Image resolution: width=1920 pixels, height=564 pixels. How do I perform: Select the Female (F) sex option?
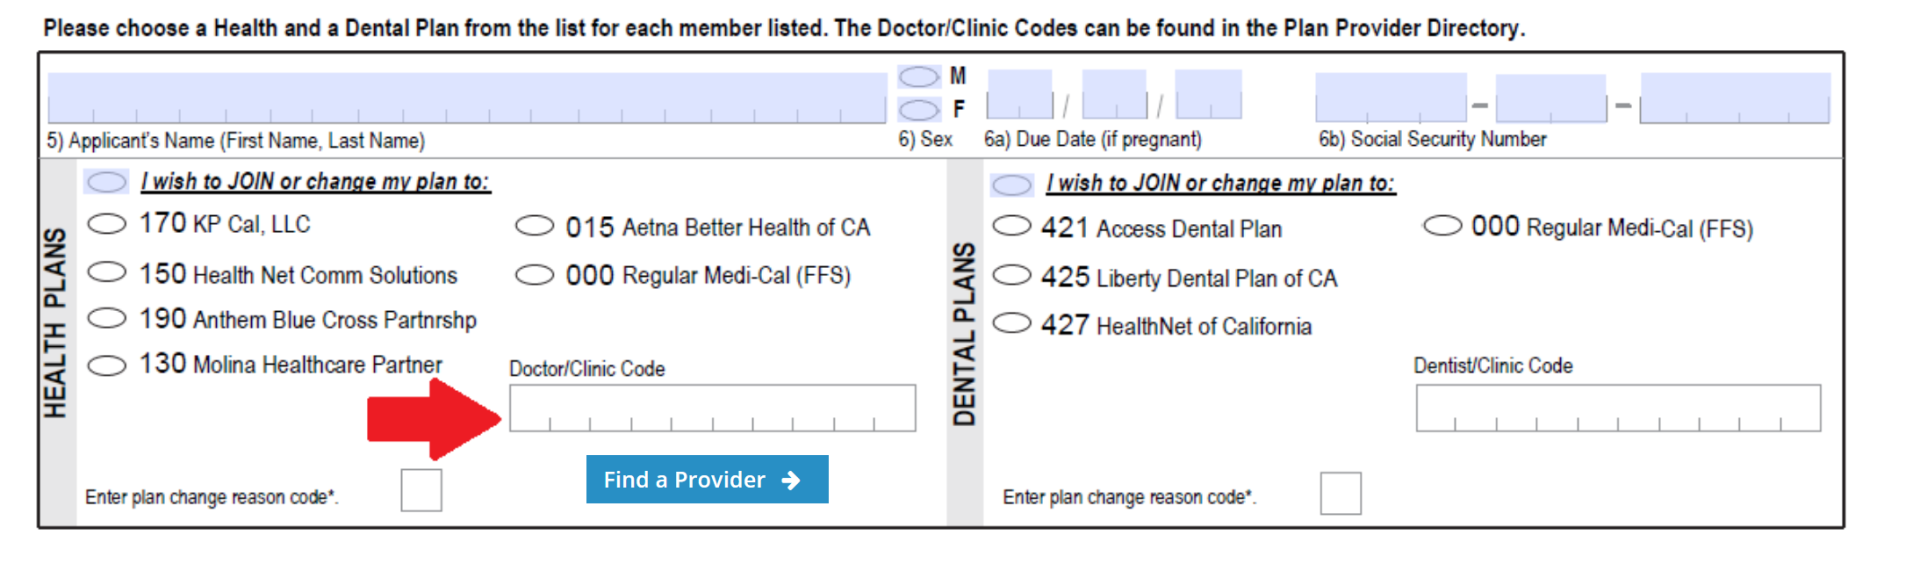(918, 109)
